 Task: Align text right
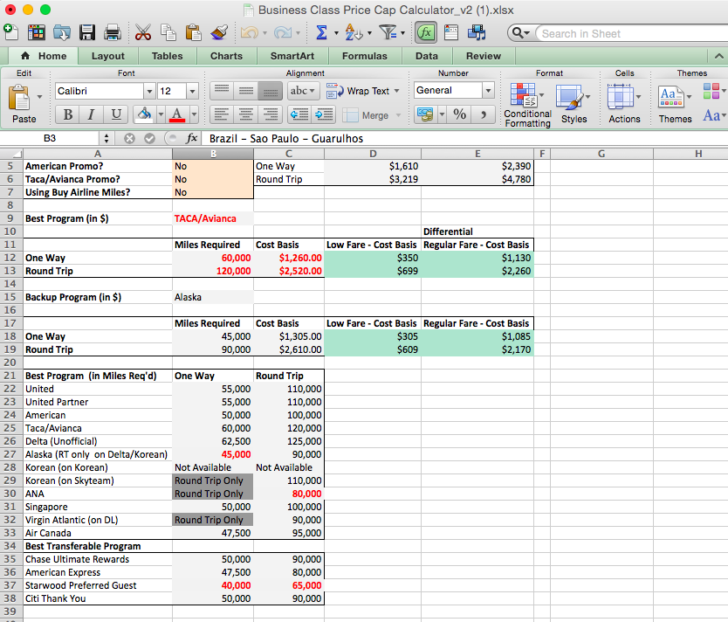pyautogui.click(x=270, y=115)
